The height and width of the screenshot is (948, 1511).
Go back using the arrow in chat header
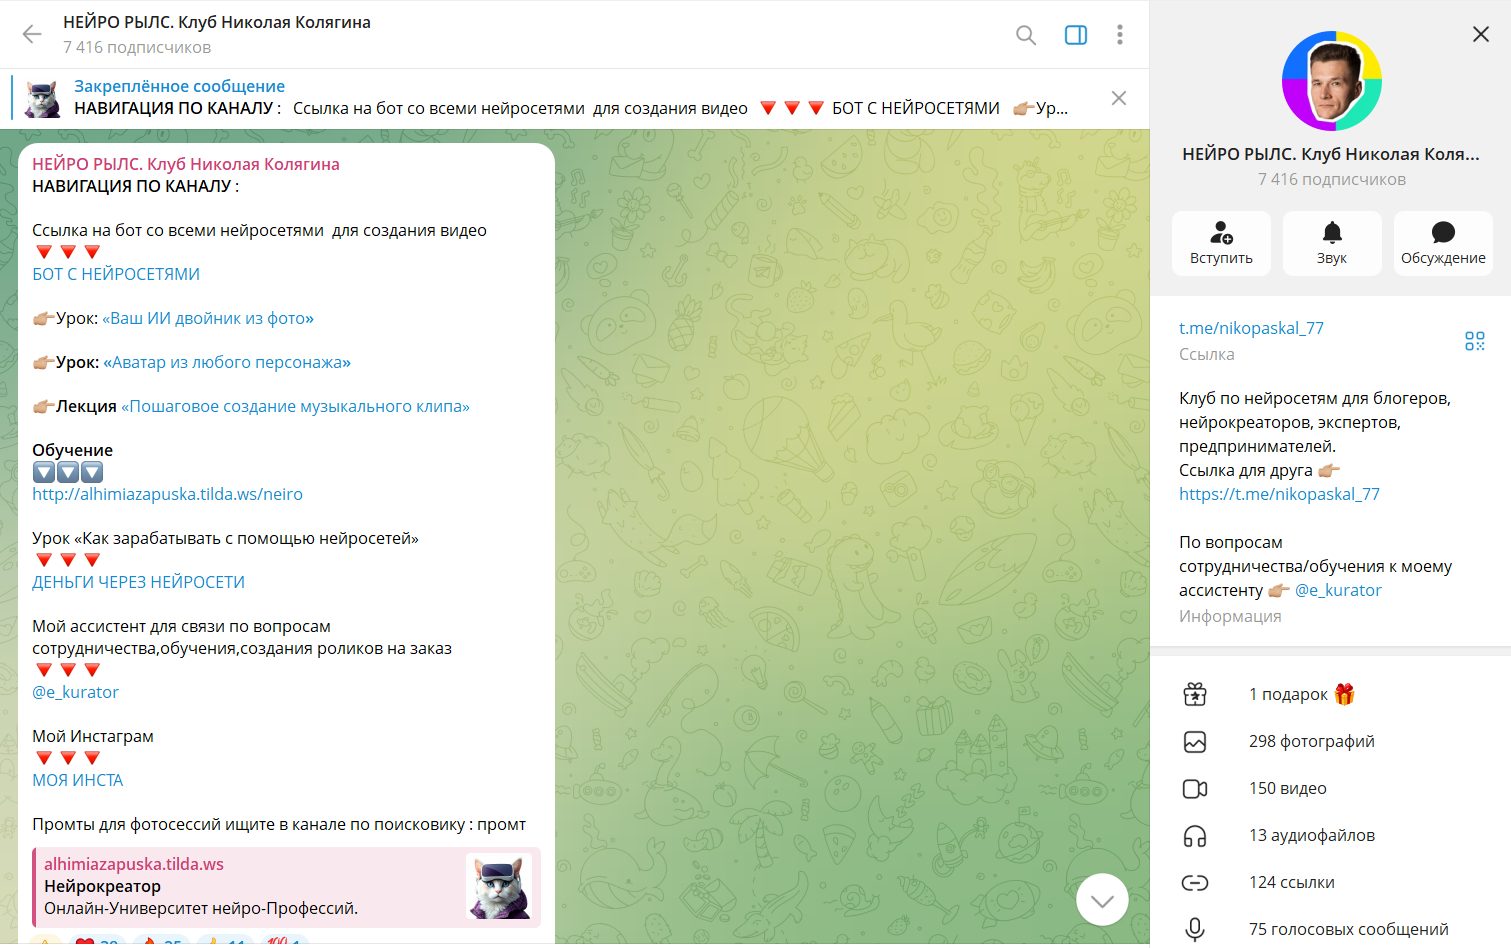pyautogui.click(x=32, y=35)
